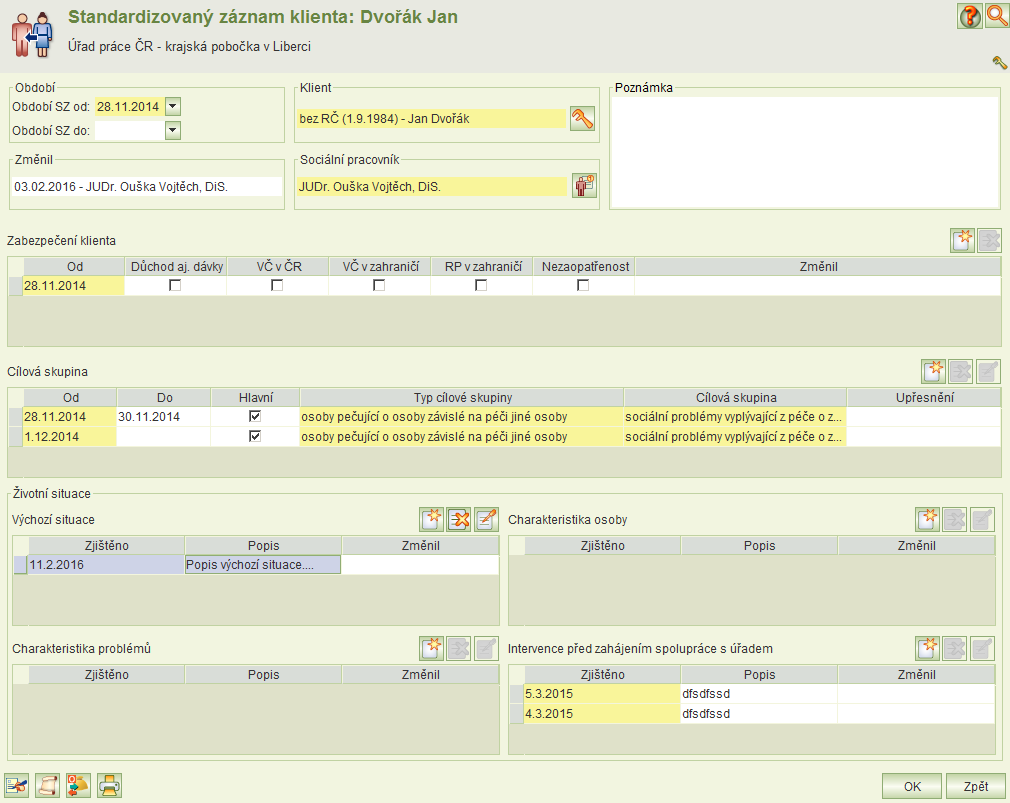The image size is (1010, 803).
Task: Click the person icon beside Sociální pracovník field
Action: (584, 185)
